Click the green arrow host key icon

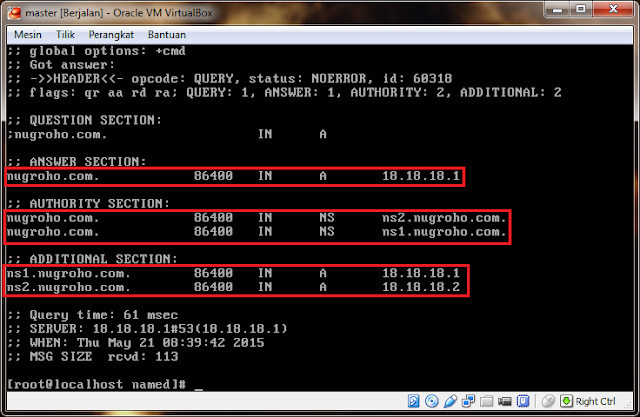566,401
